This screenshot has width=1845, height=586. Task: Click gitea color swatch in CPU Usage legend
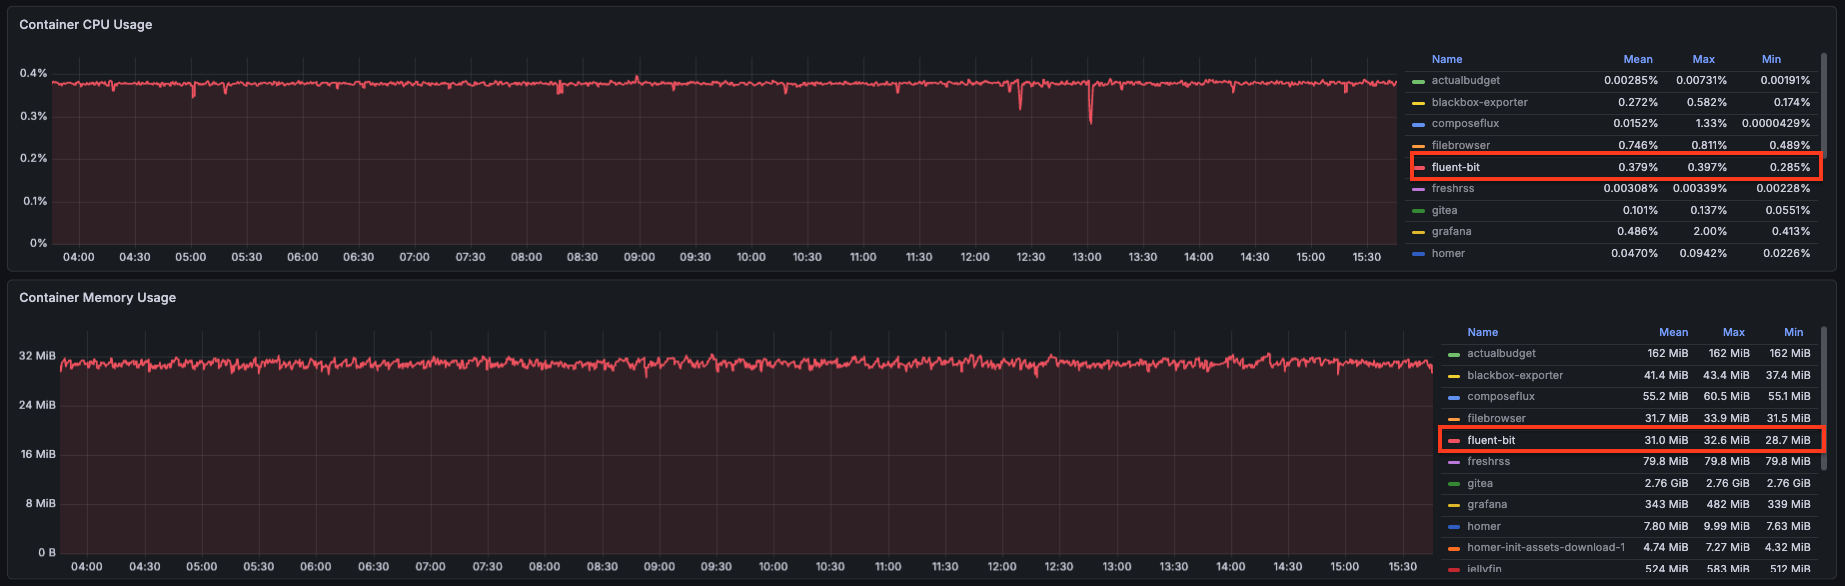(1418, 211)
